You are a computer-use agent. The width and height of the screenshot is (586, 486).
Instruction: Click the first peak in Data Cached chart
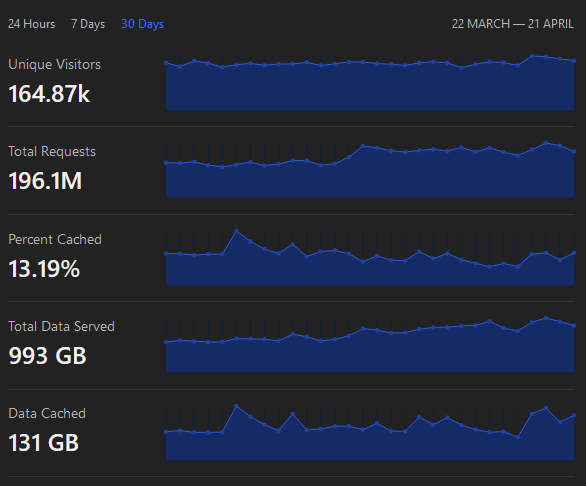coord(236,406)
